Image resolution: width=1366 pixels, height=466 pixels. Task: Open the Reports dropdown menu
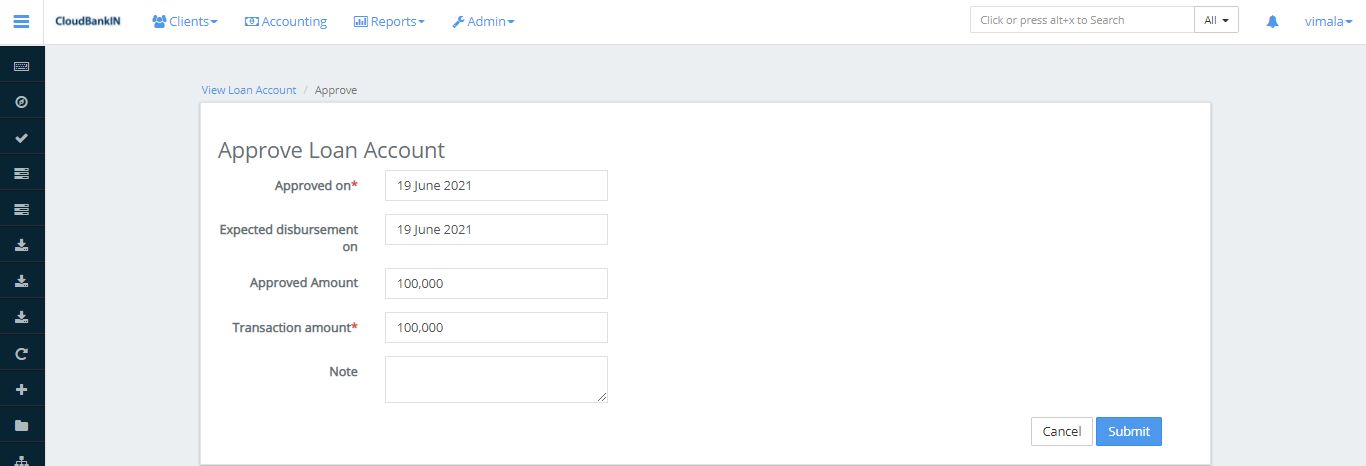tap(389, 21)
